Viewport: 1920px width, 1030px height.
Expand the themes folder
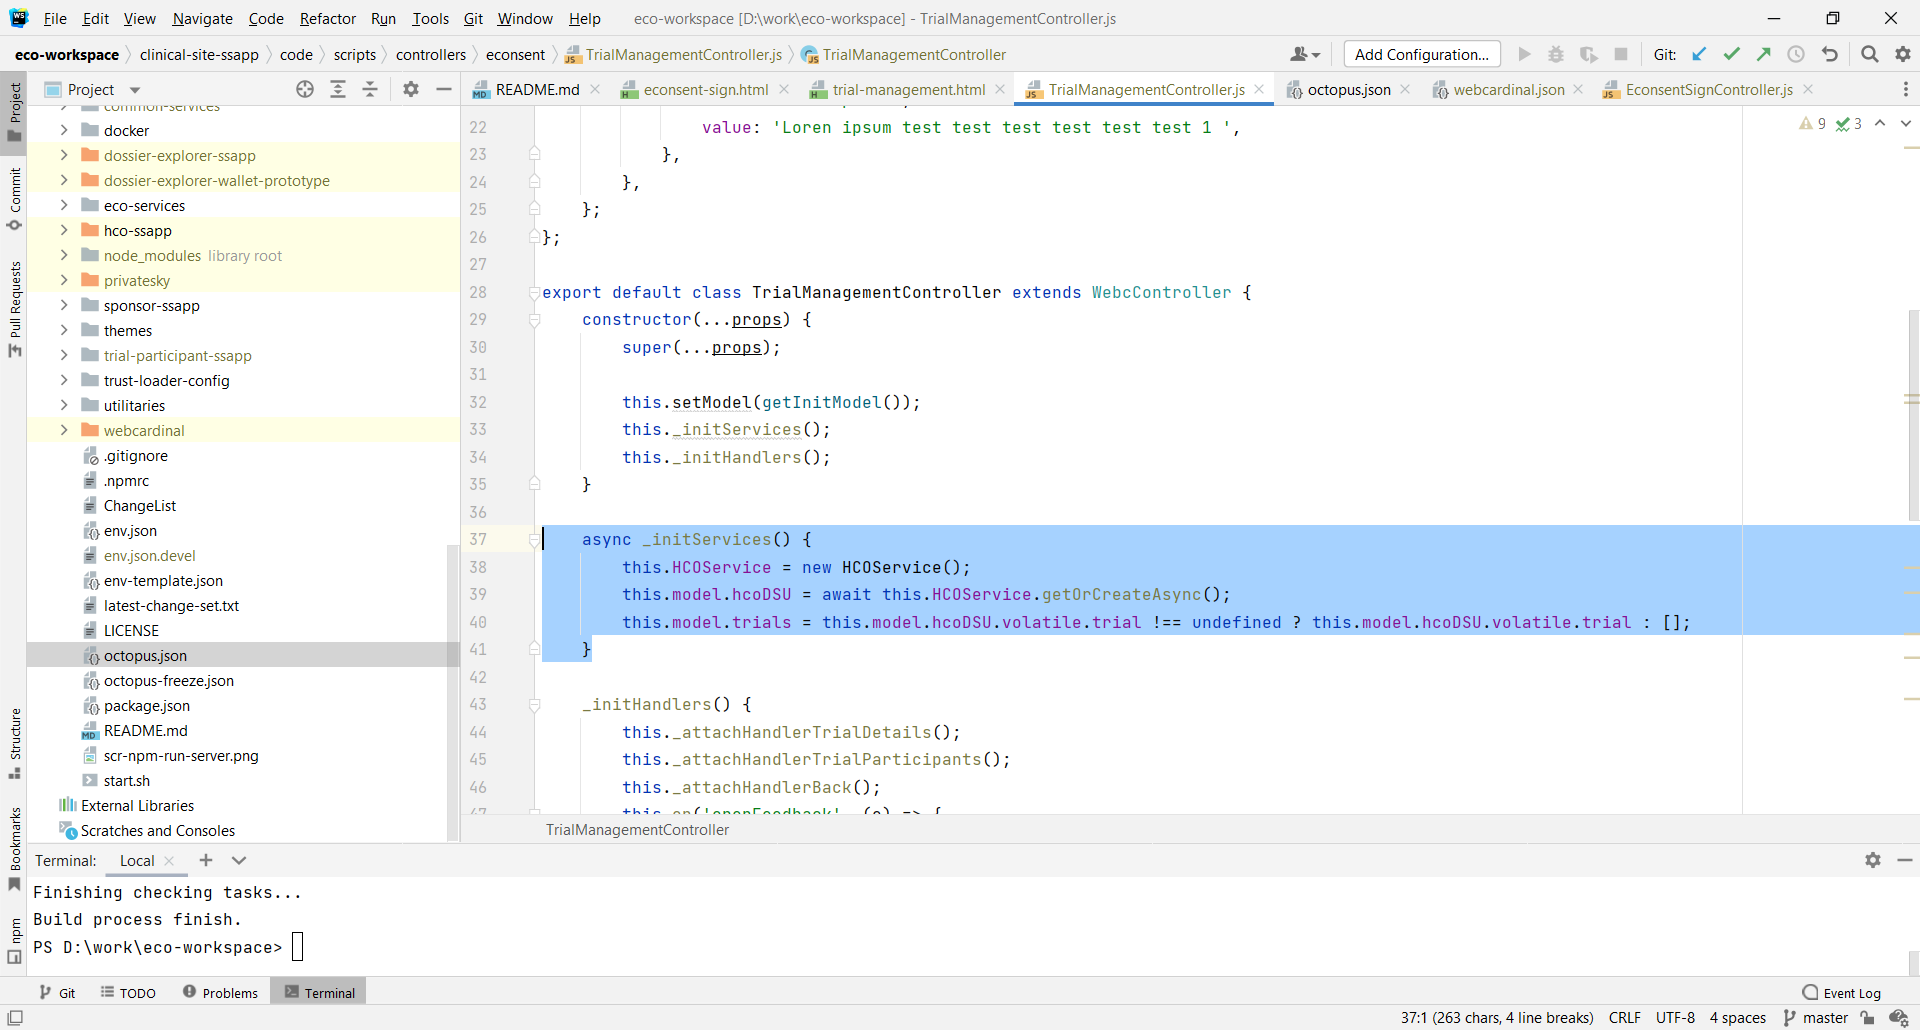coord(64,330)
